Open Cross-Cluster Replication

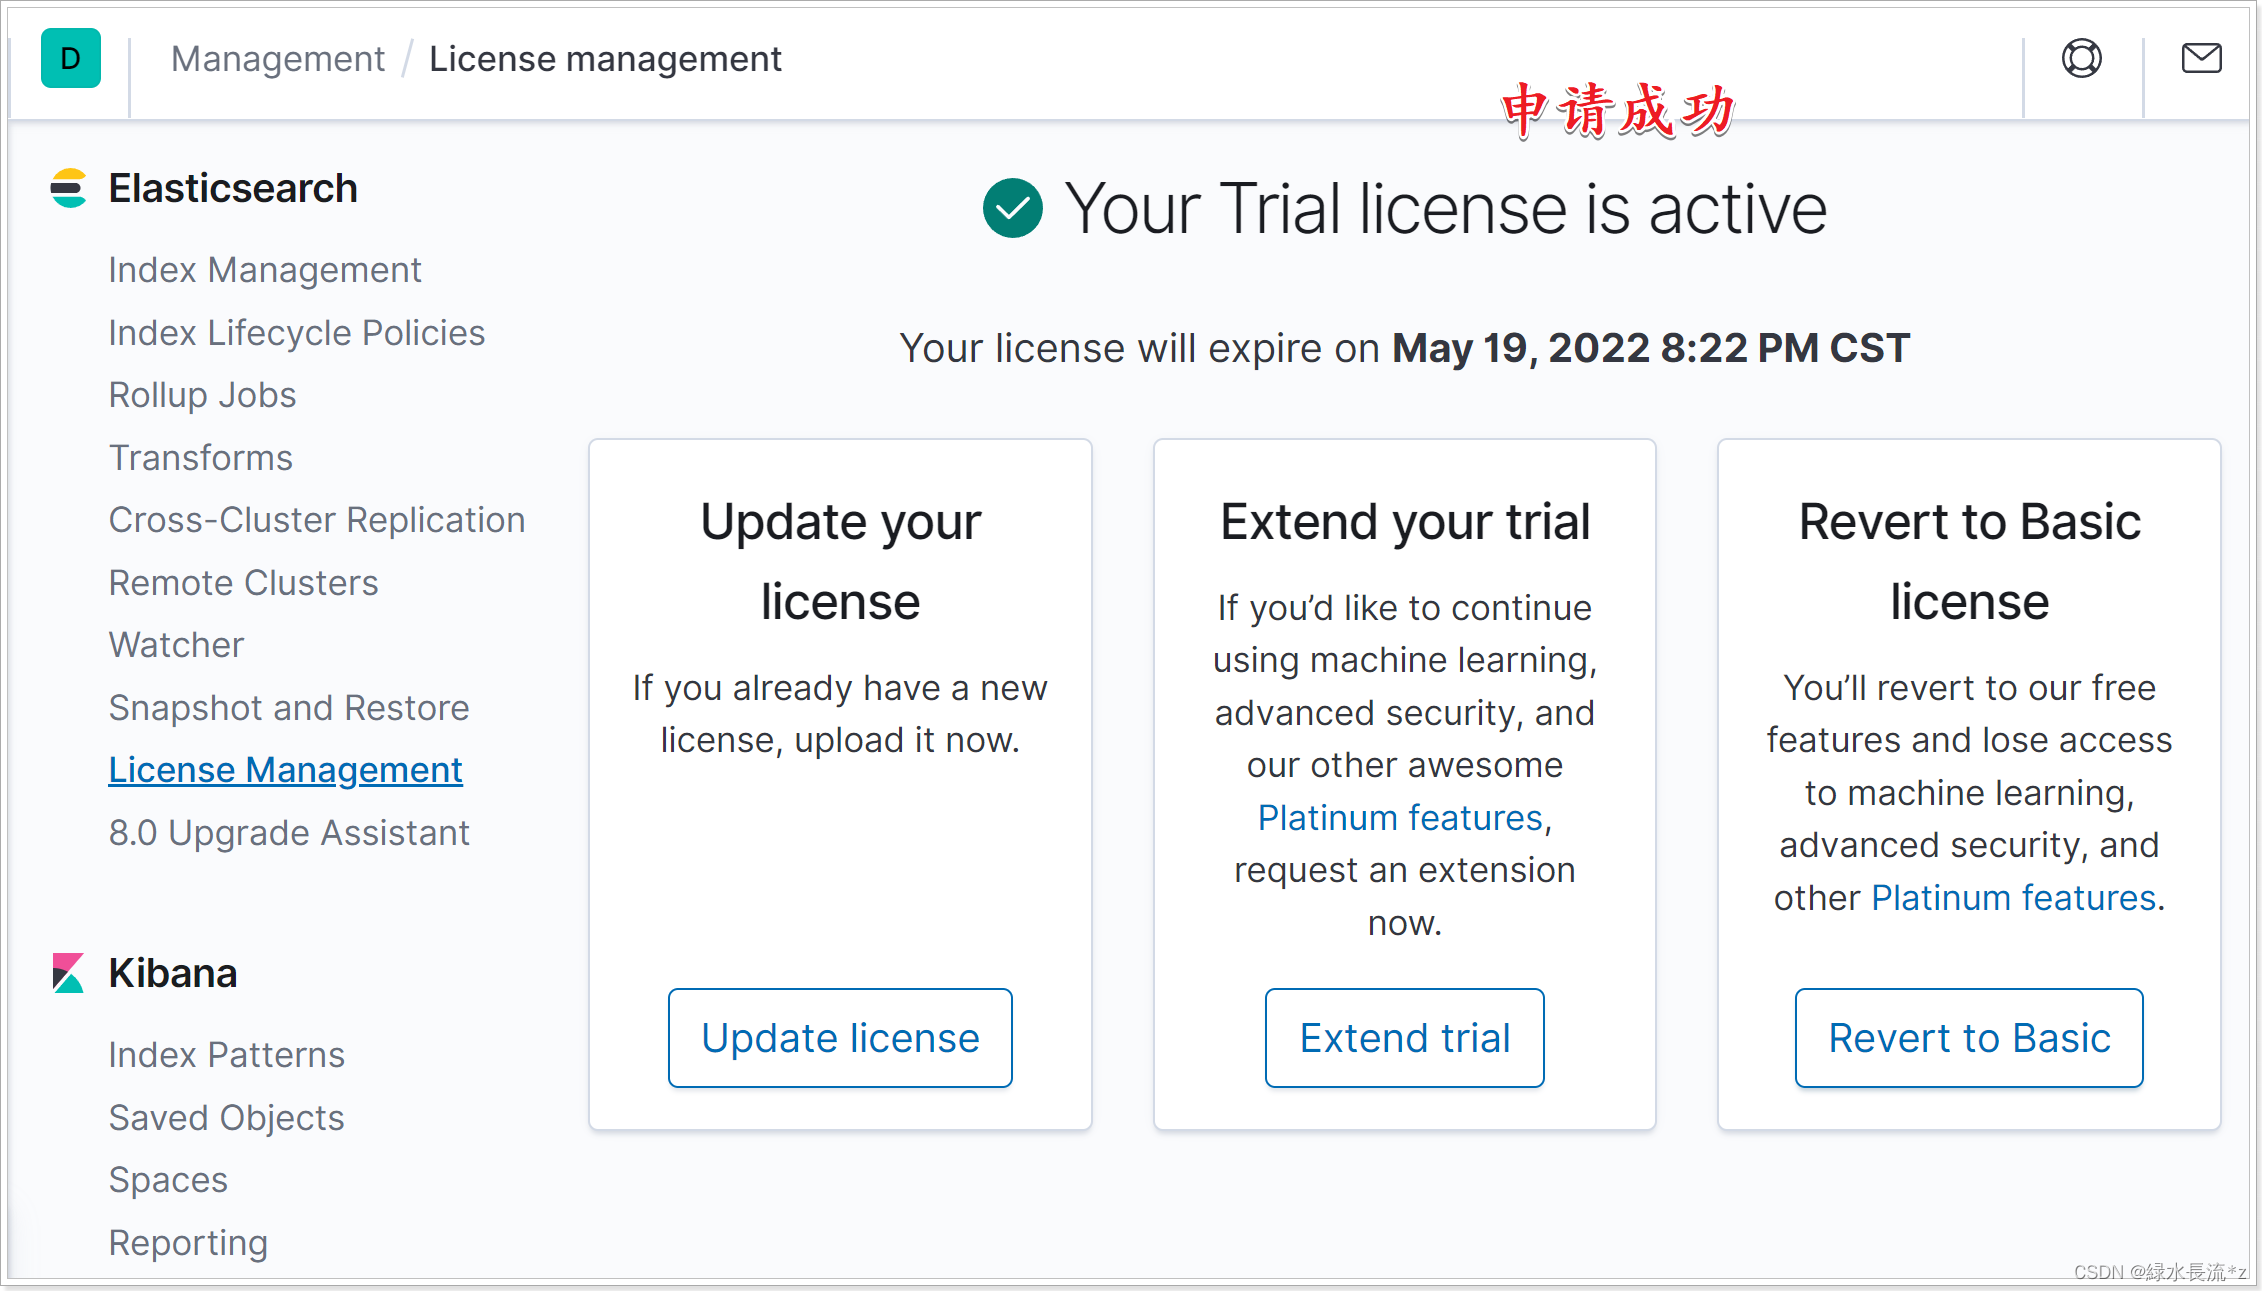point(316,520)
